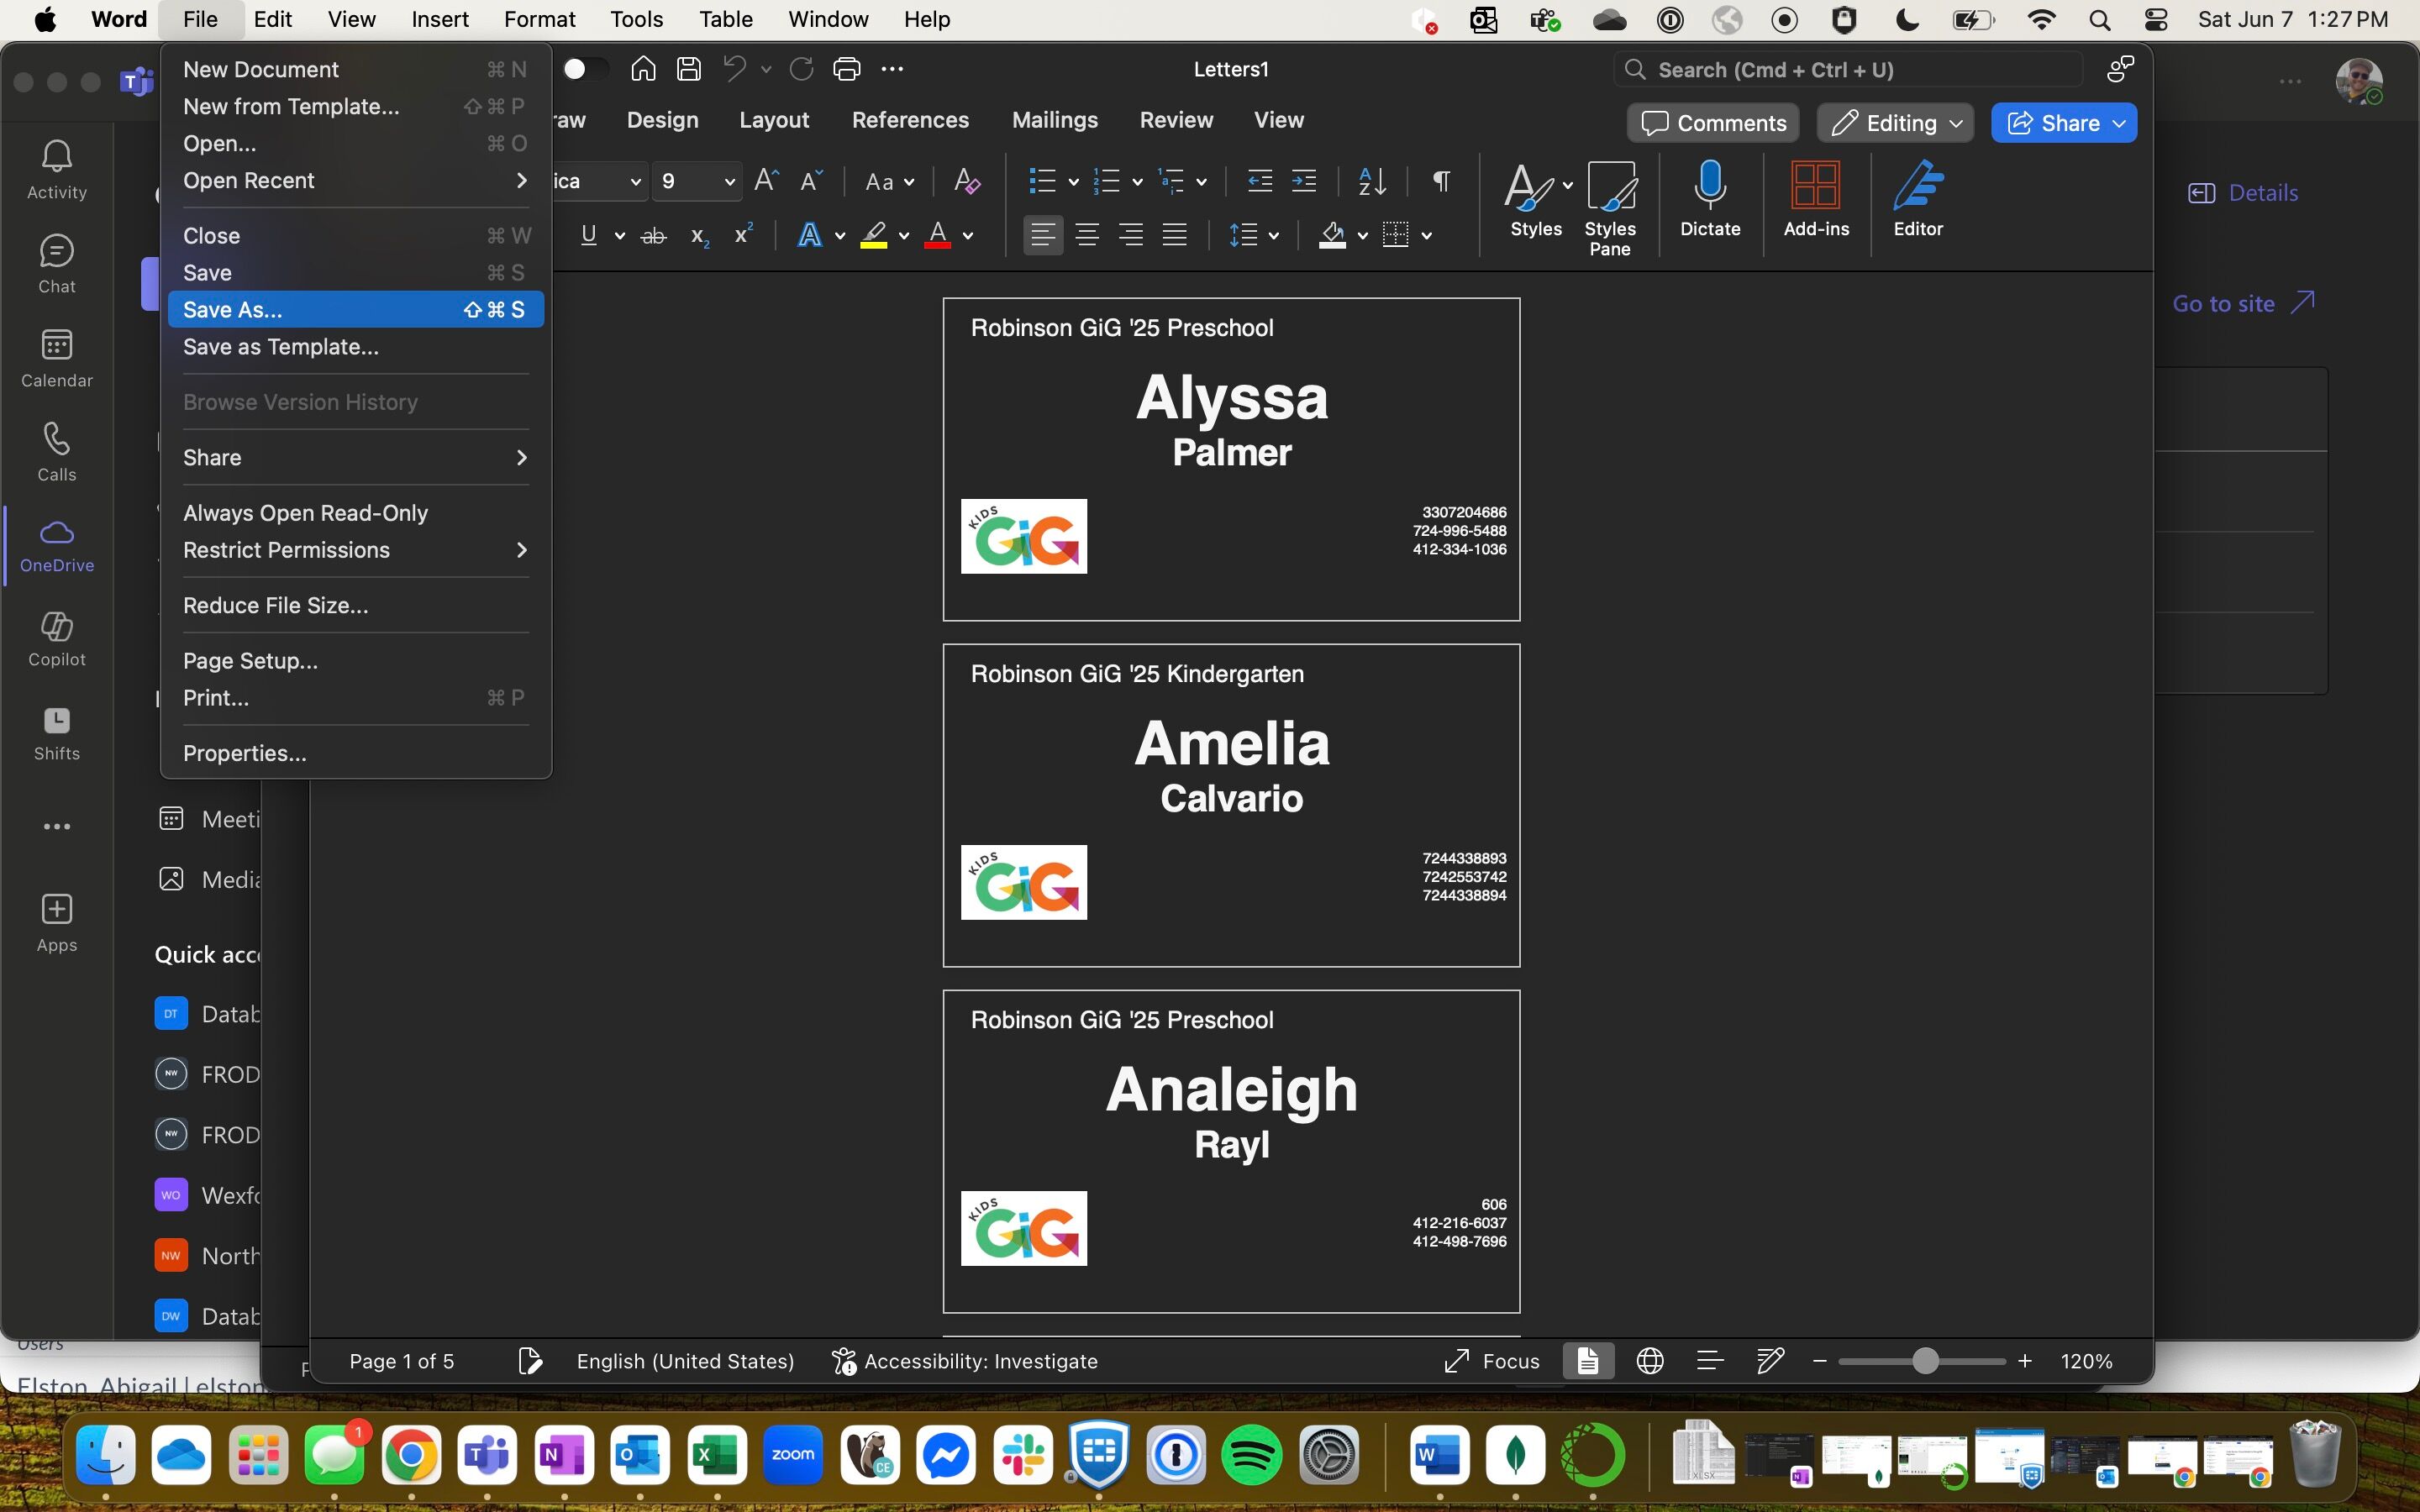Expand the Editing mode dropdown

1895,123
